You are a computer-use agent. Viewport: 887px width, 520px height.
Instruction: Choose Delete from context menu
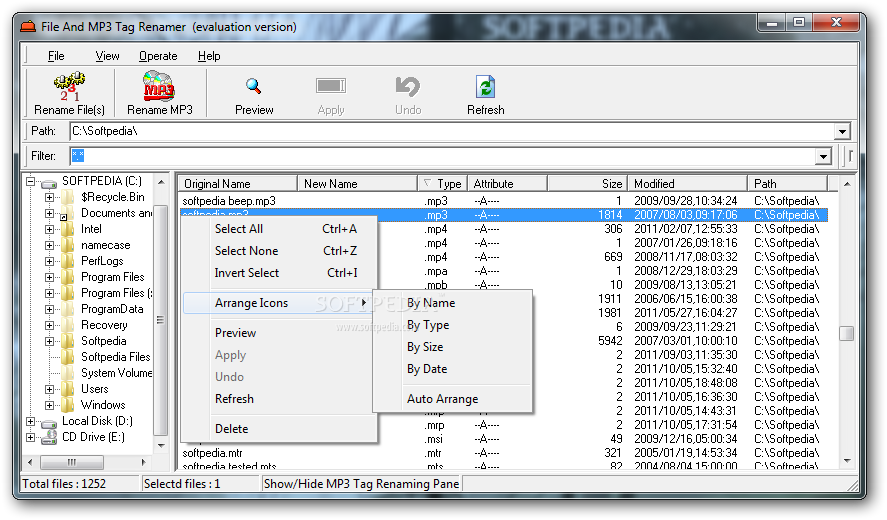[280, 429]
